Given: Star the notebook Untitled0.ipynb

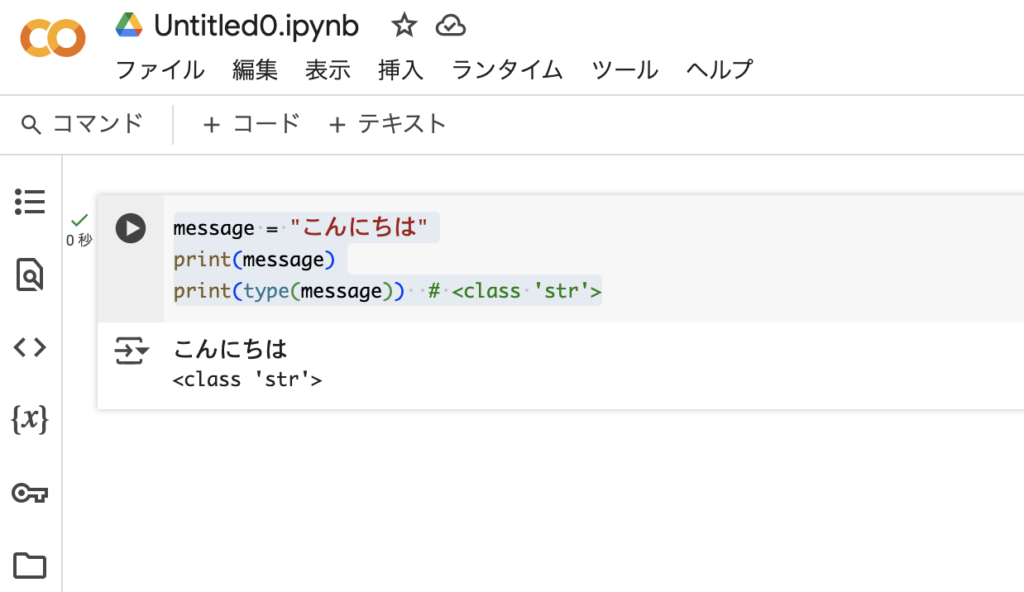Looking at the screenshot, I should 404,26.
